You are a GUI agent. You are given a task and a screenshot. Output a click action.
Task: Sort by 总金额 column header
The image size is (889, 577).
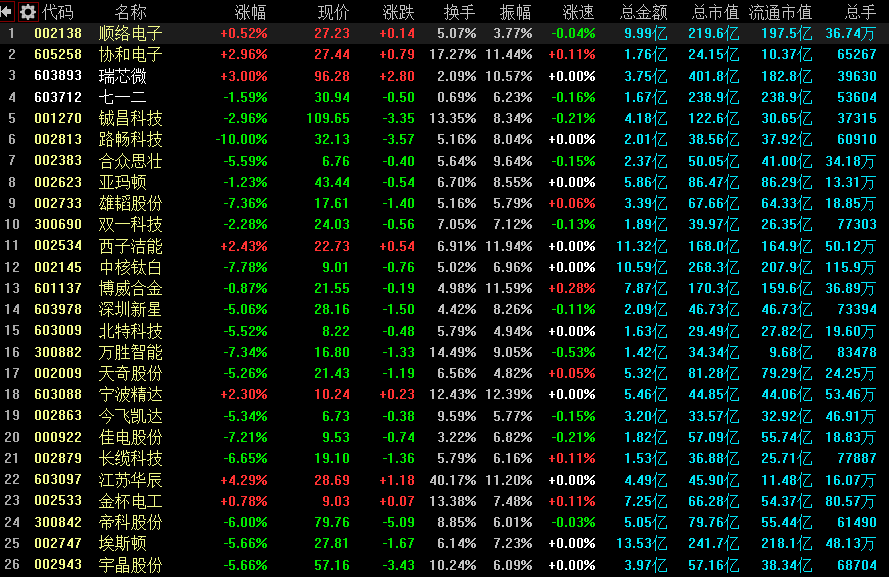[644, 12]
